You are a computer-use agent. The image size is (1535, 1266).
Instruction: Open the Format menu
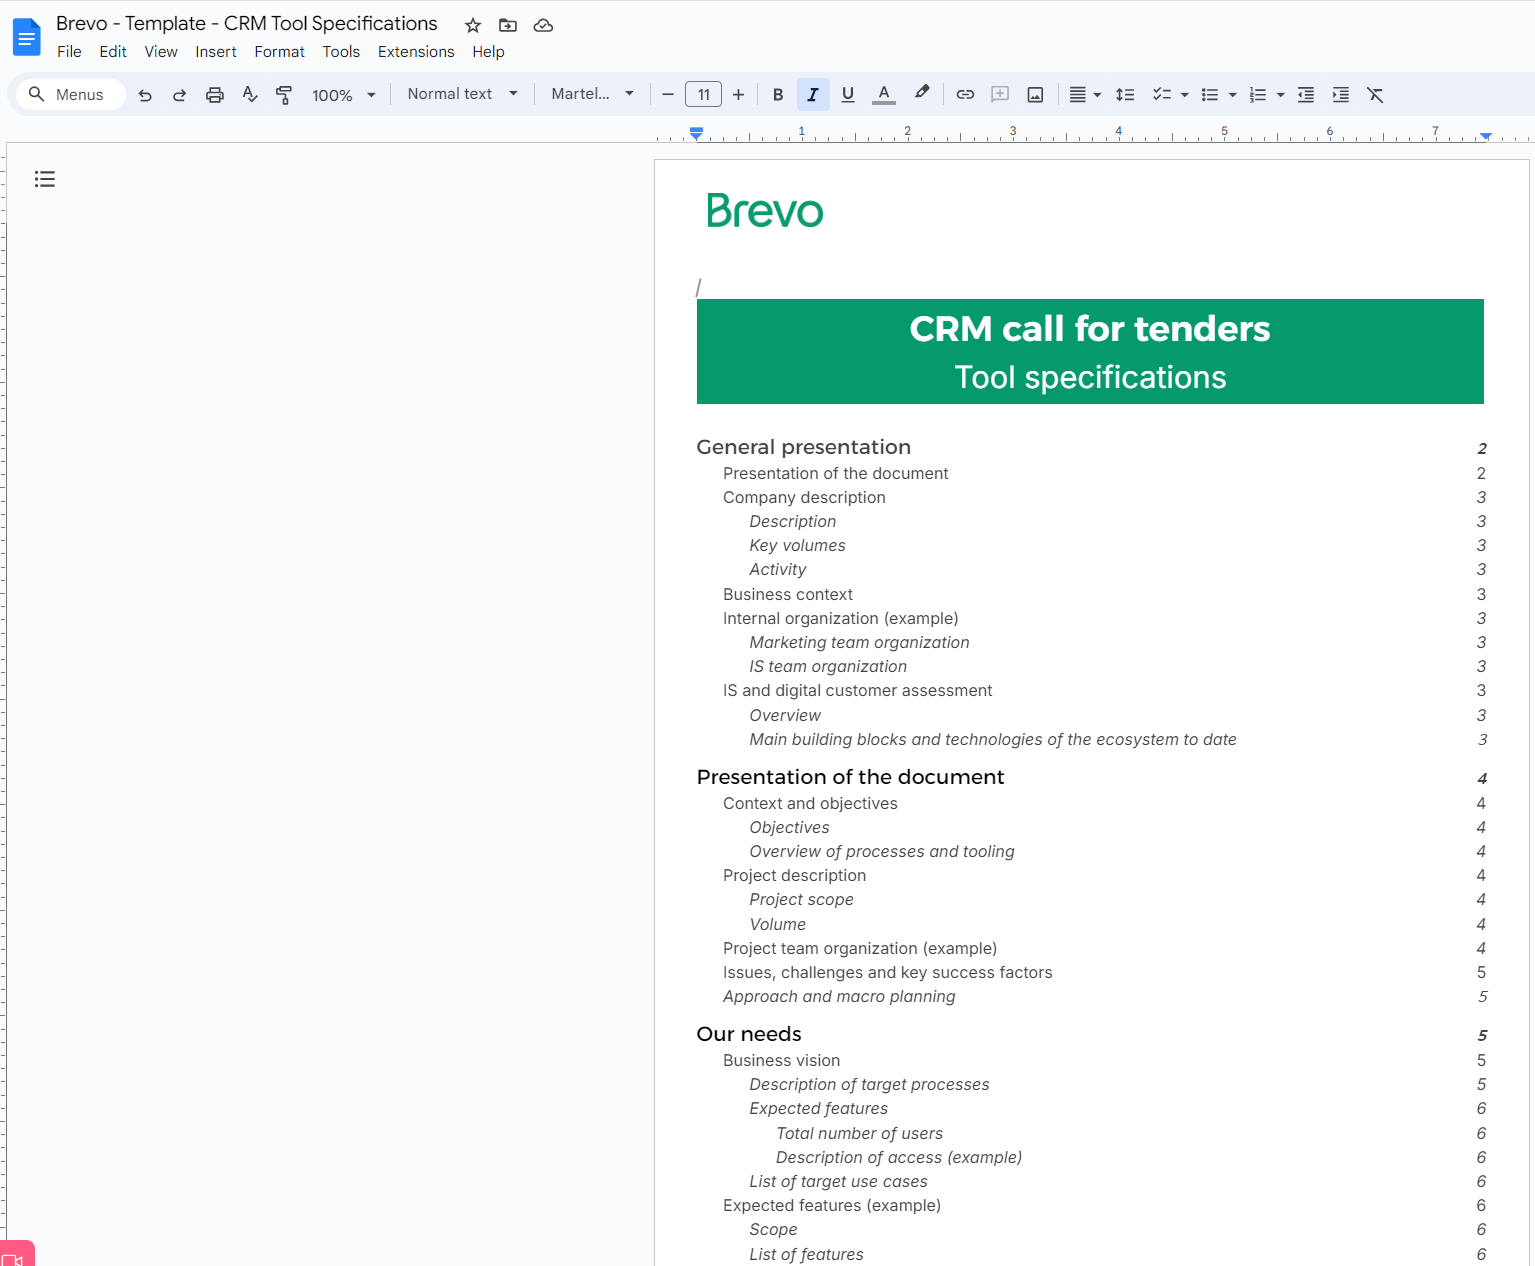point(279,52)
